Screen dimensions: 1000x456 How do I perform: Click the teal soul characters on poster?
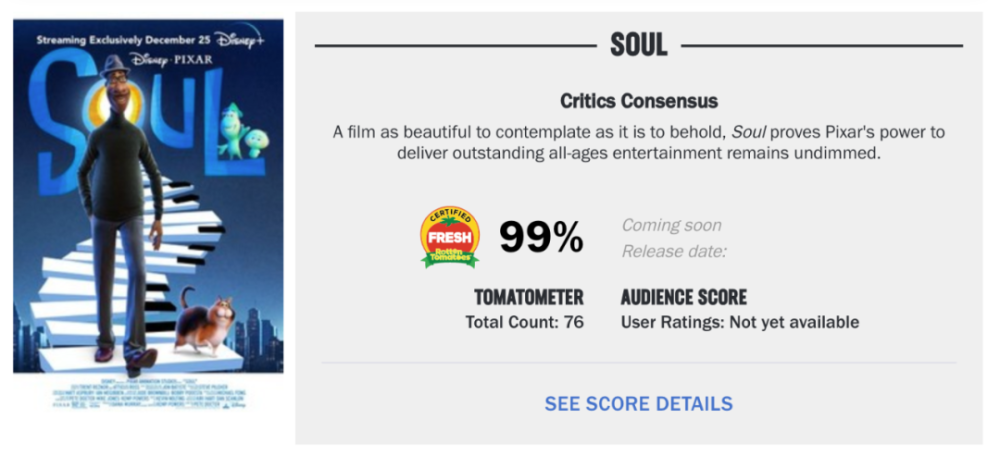241,127
